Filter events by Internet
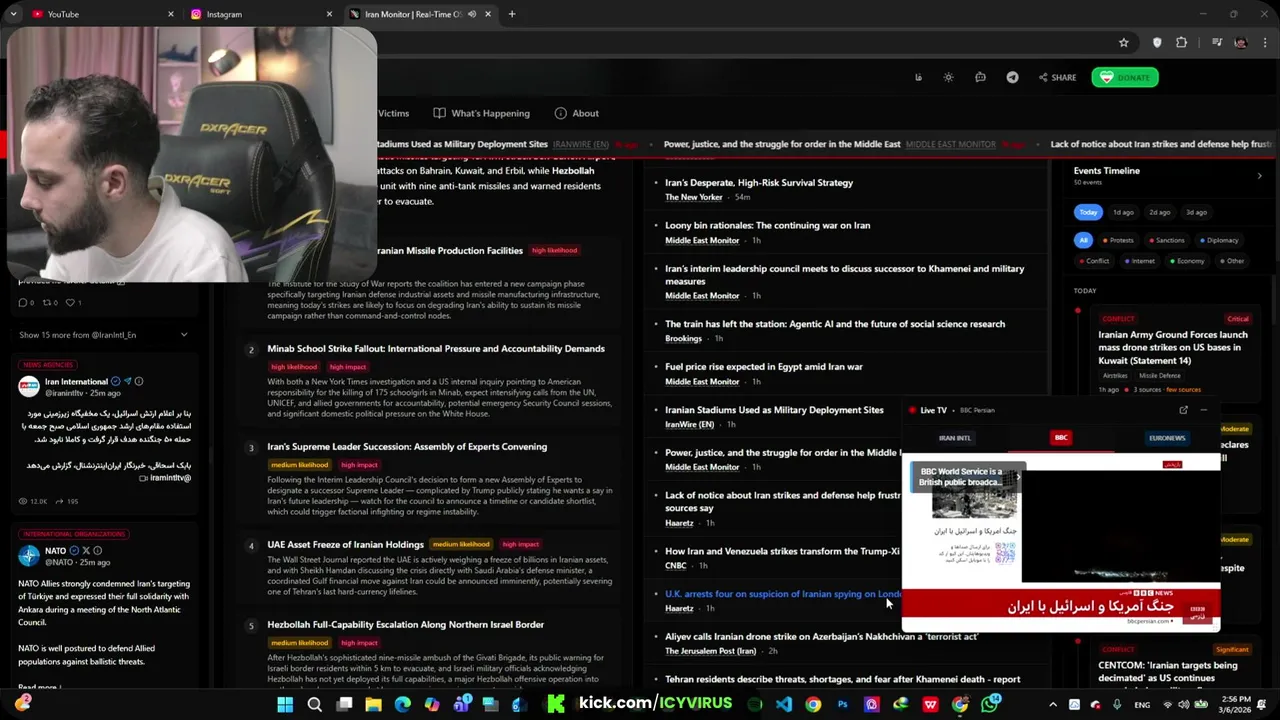 1139,261
